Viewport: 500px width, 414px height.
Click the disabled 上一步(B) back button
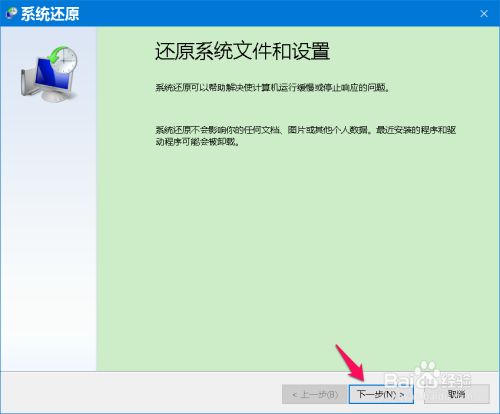314,394
